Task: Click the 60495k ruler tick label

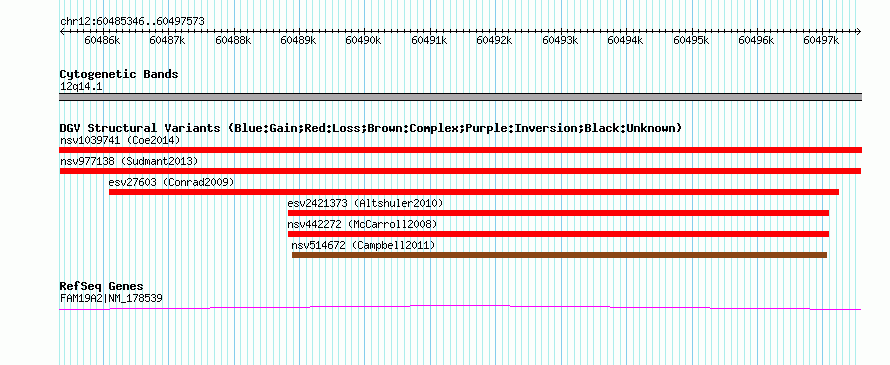Action: pos(691,40)
